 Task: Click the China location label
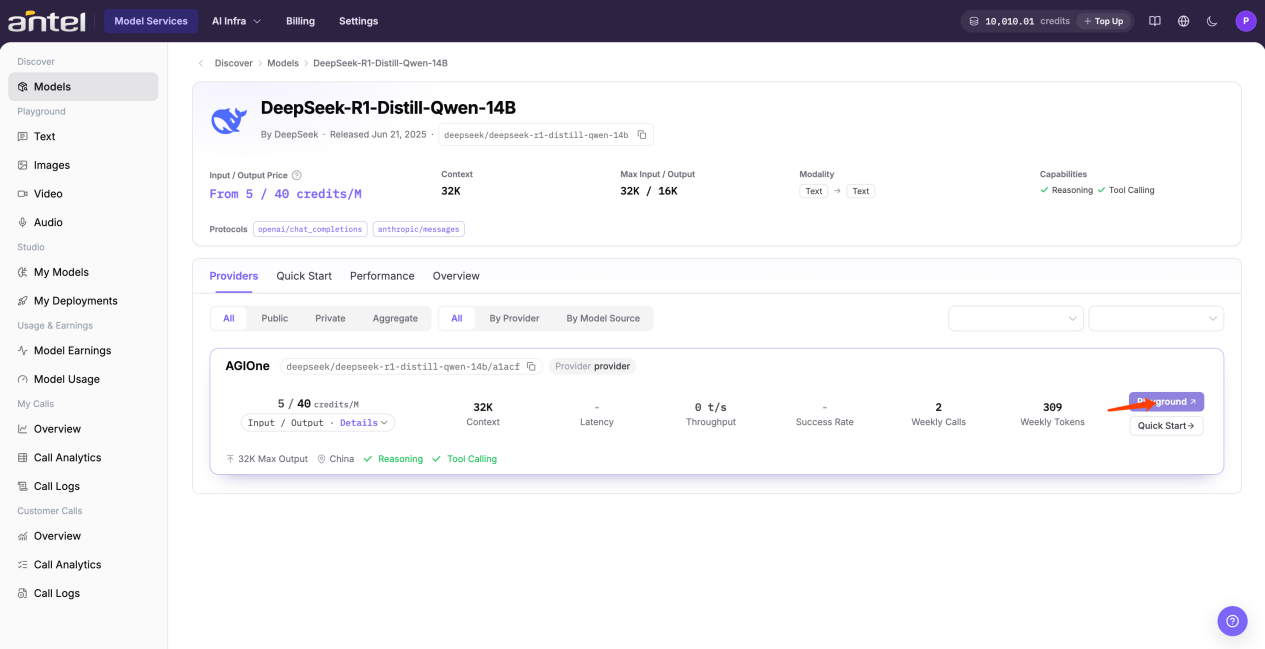[336, 459]
